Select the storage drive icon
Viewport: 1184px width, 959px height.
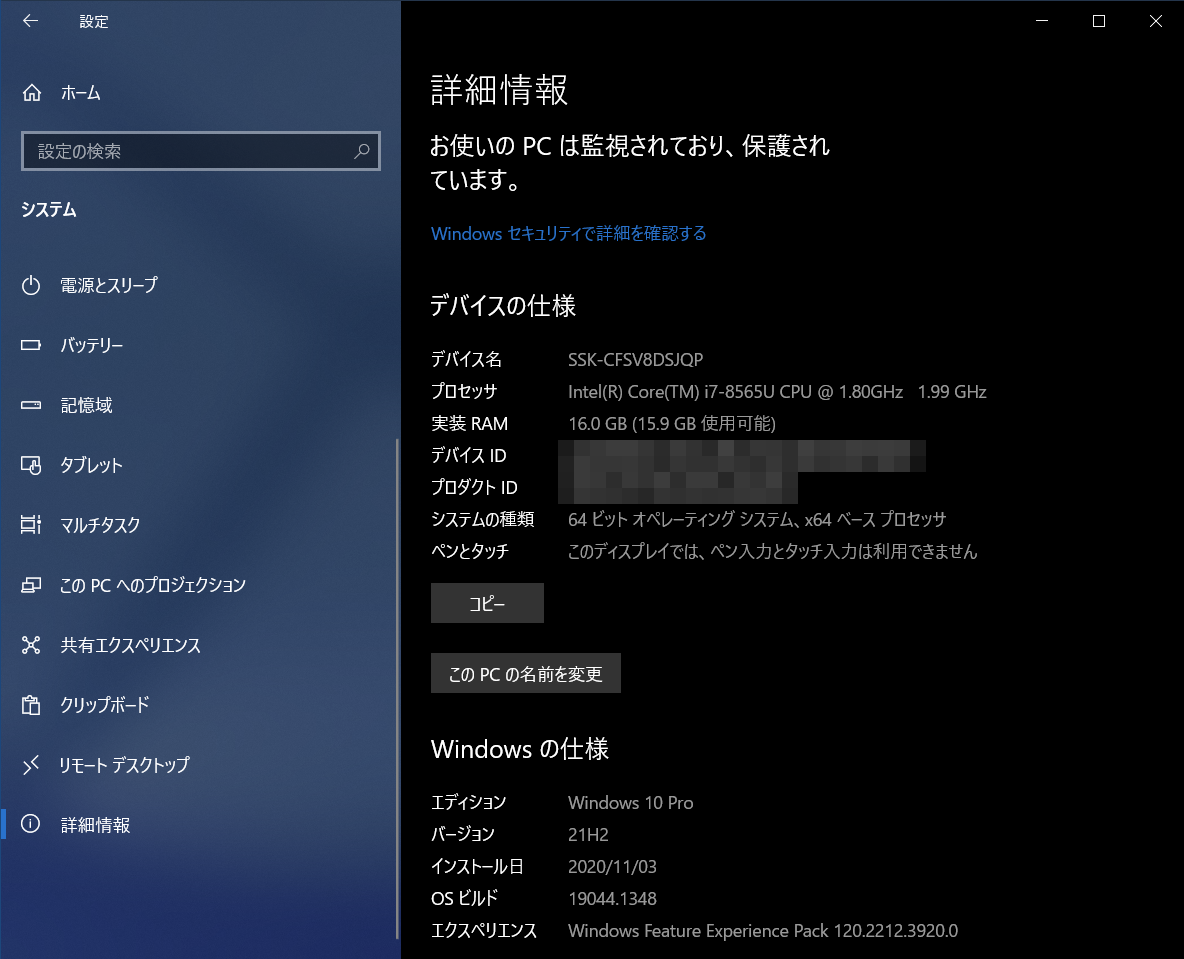pos(31,405)
